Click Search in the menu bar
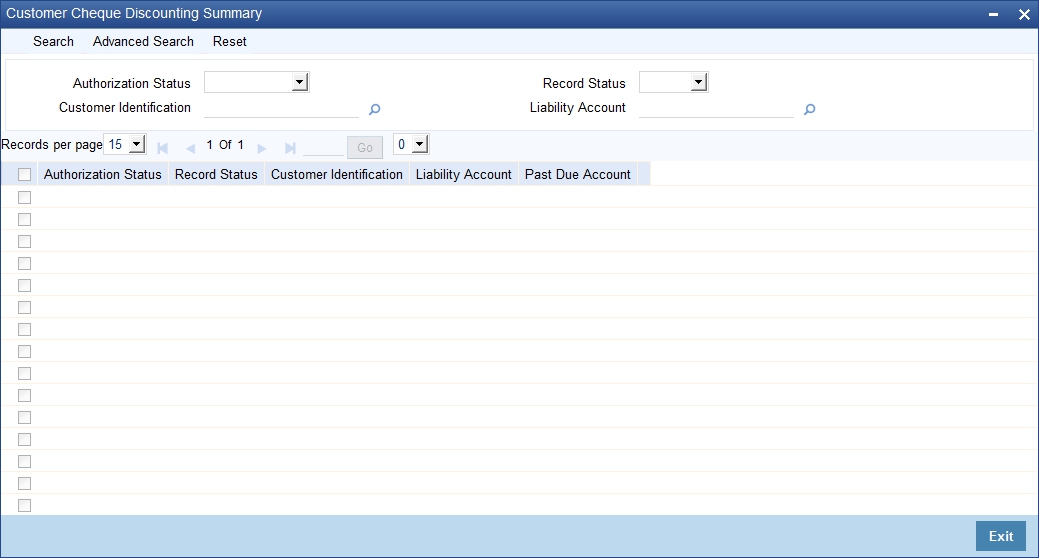 click(53, 41)
